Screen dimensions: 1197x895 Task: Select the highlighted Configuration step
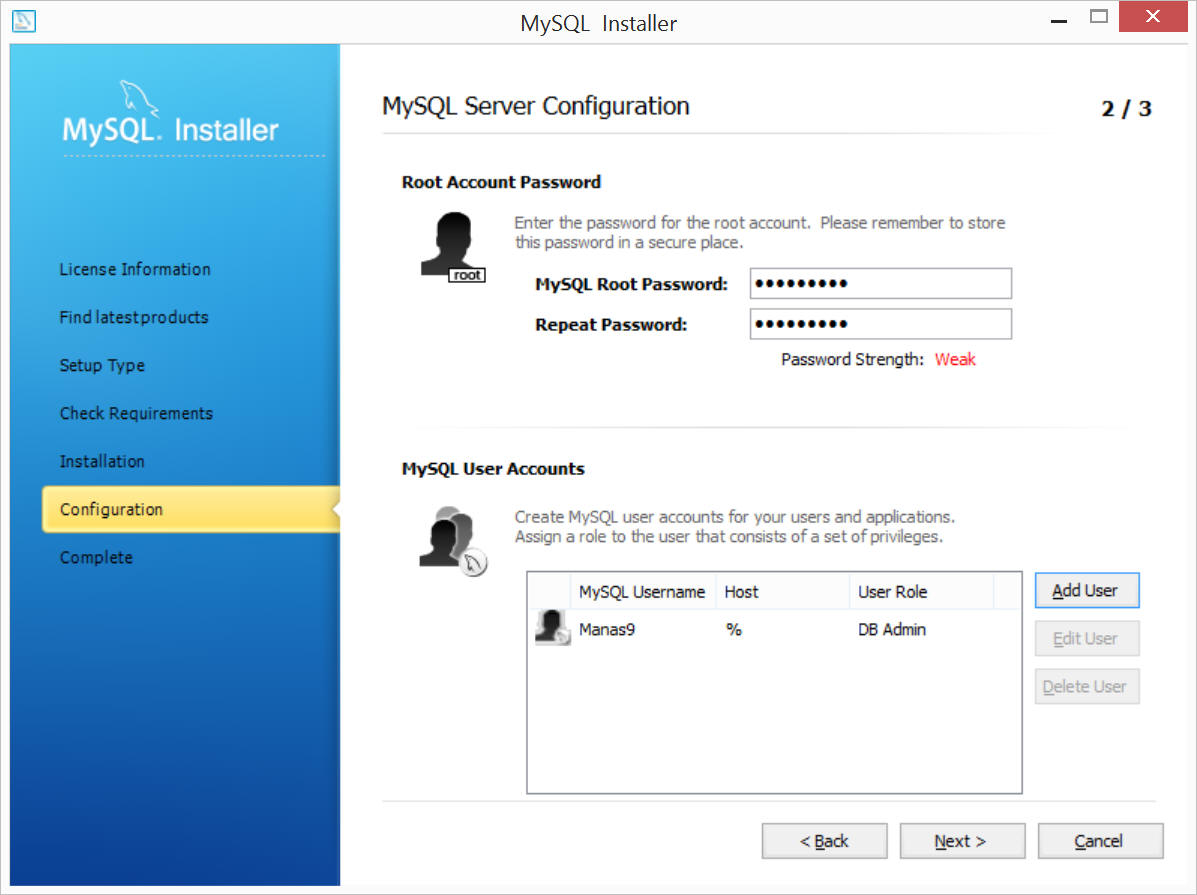[190, 509]
